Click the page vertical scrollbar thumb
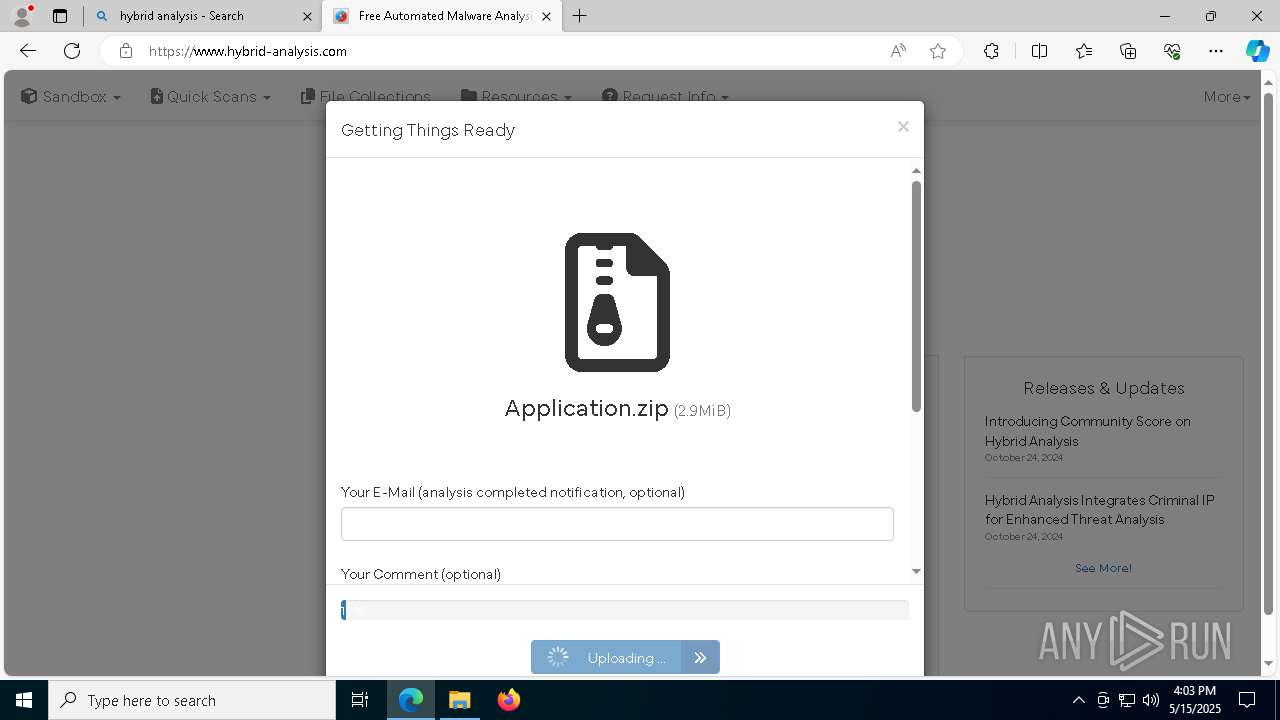This screenshot has width=1280, height=720. tap(1269, 355)
